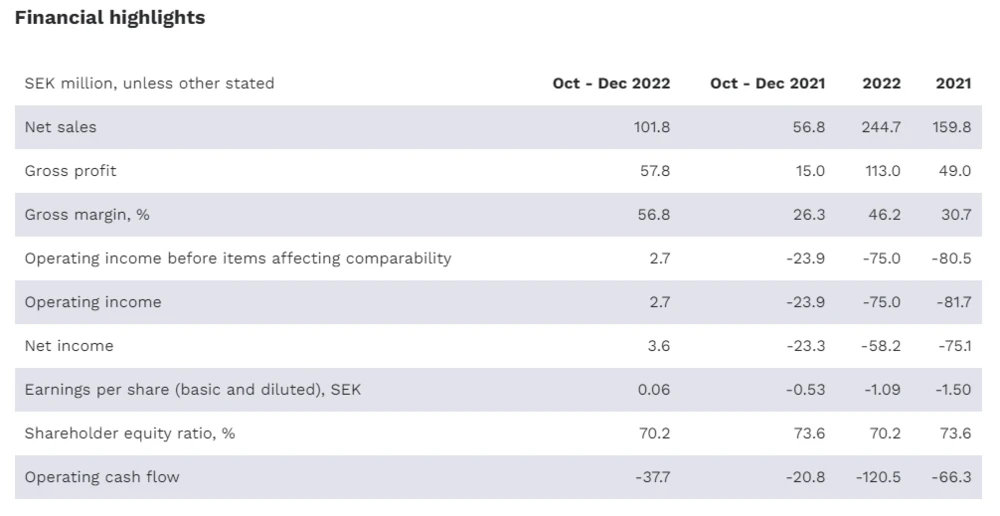Click the SEK million, unless other stated note
1000x516 pixels.
149,83
